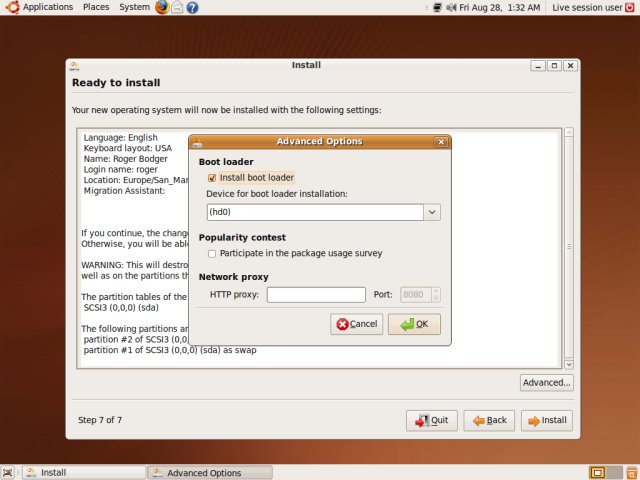This screenshot has height=480, width=640.
Task: Decrease the proxy port with down stepper
Action: [x=436, y=298]
